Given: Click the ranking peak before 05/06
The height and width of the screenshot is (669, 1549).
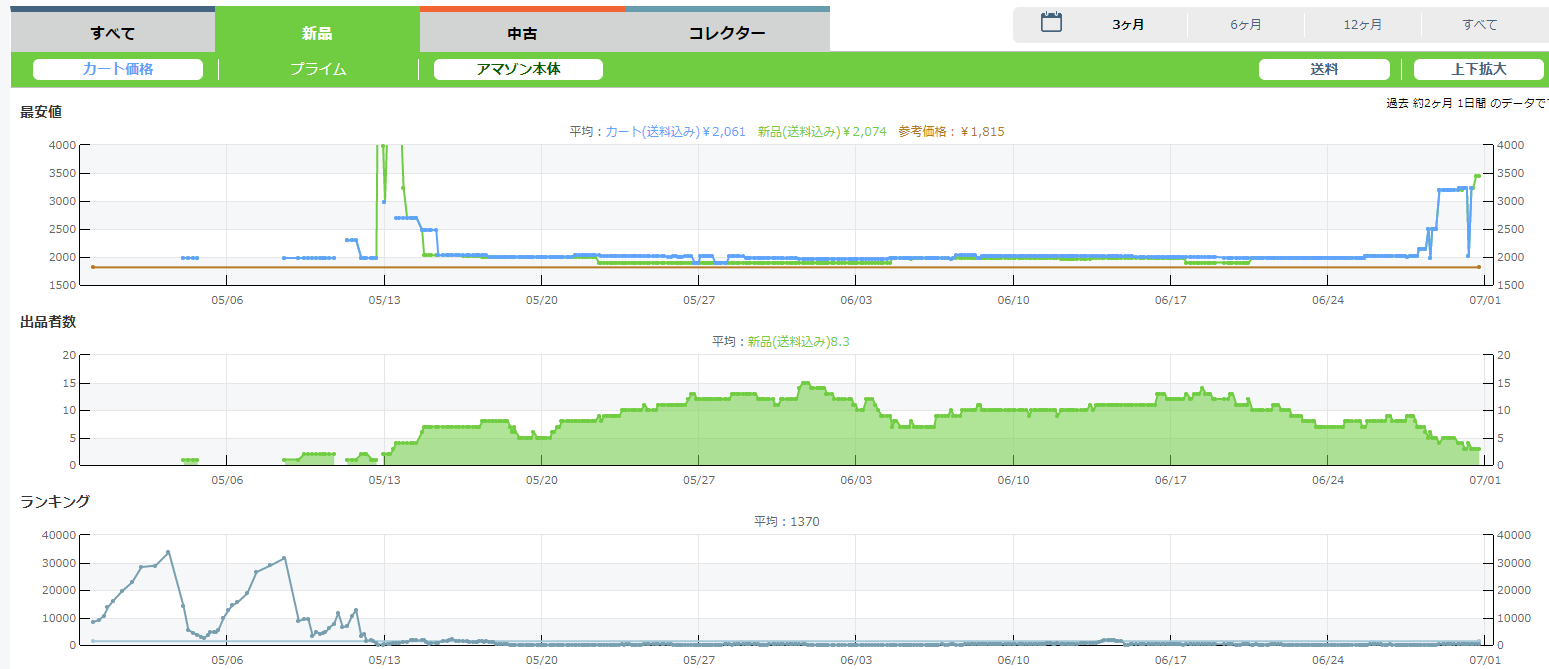Looking at the screenshot, I should click(168, 552).
